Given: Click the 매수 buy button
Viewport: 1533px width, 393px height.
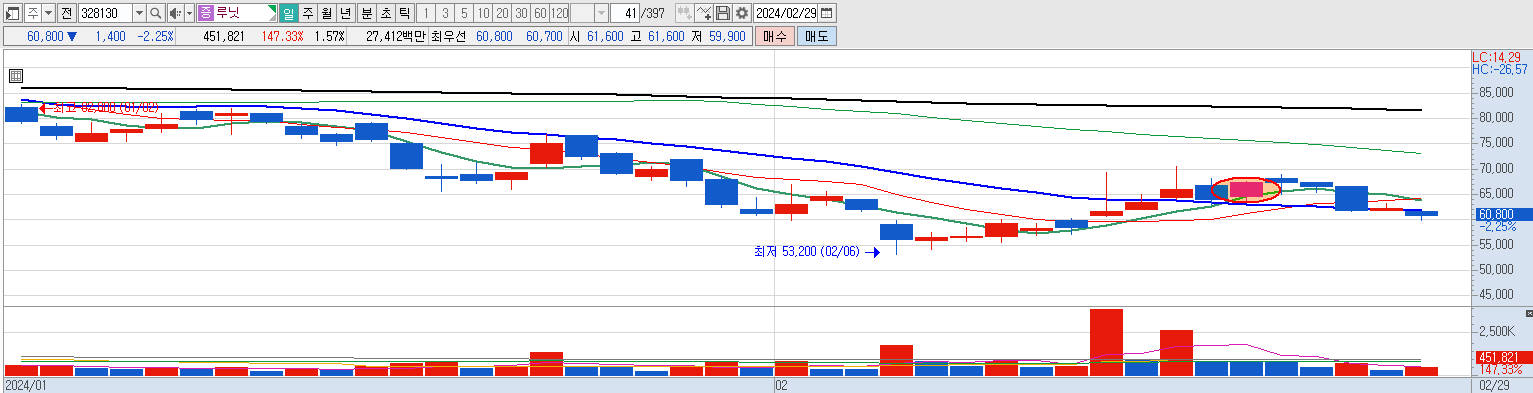Looking at the screenshot, I should point(774,36).
